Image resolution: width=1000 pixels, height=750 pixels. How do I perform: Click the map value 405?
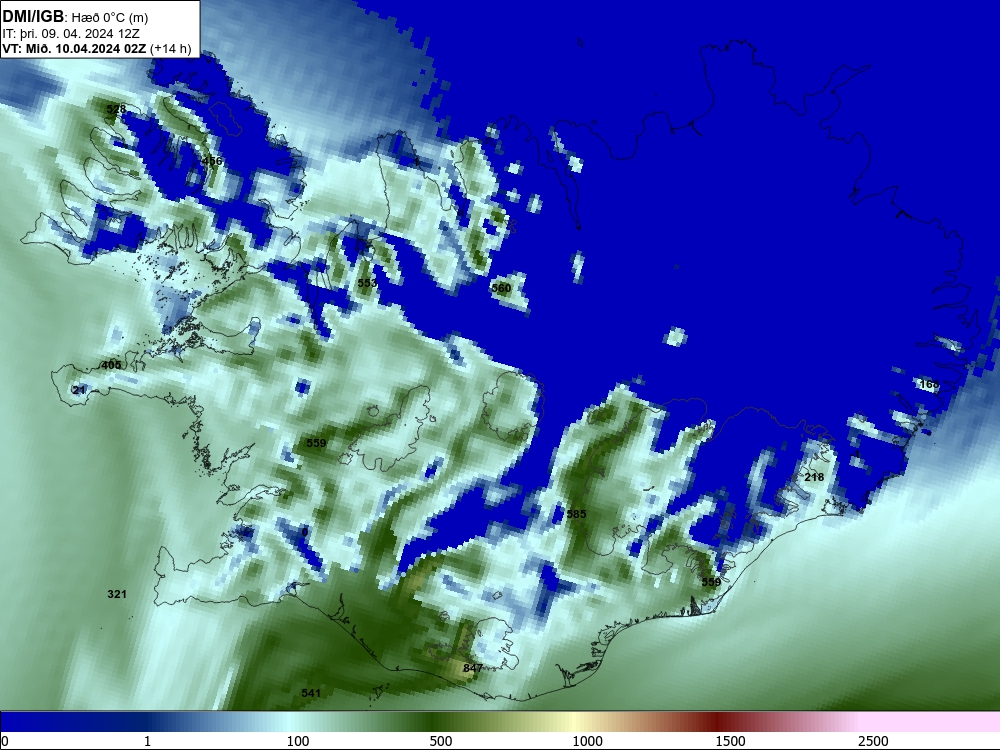(111, 365)
